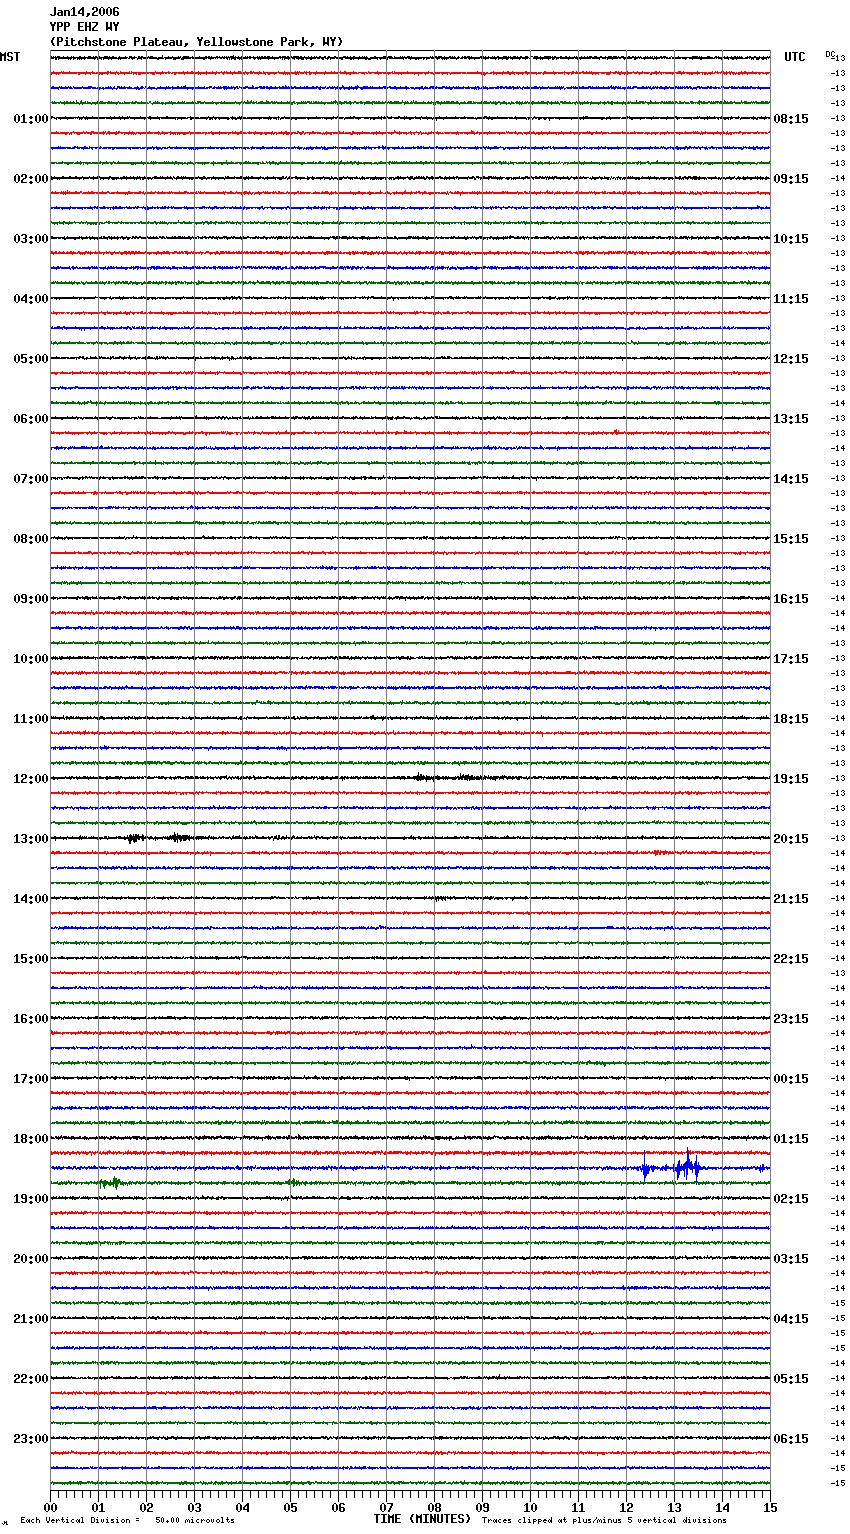Click the 03:15 UTC time label
The width and height of the screenshot is (850, 1534).
pos(791,1259)
